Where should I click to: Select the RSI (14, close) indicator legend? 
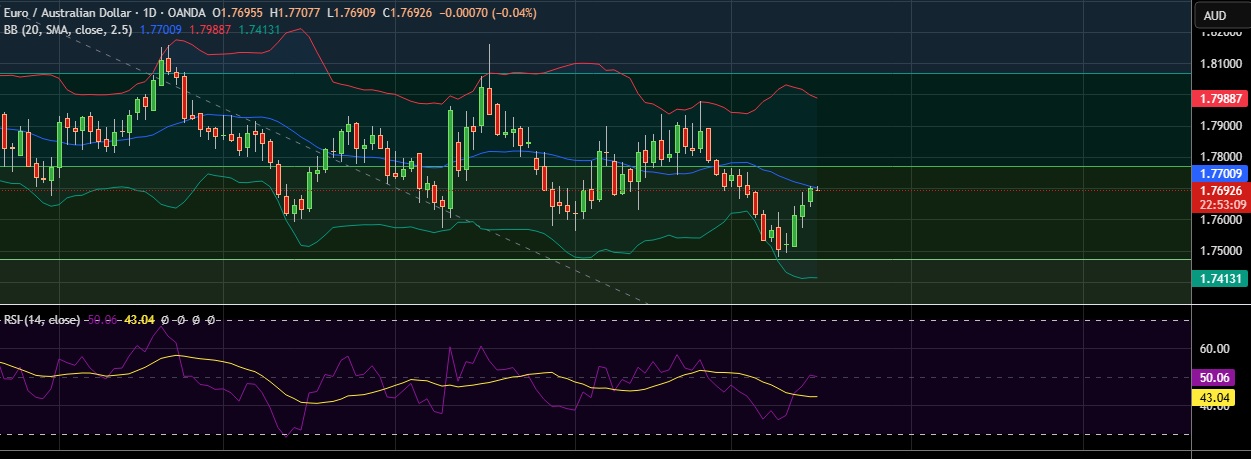tap(28, 320)
